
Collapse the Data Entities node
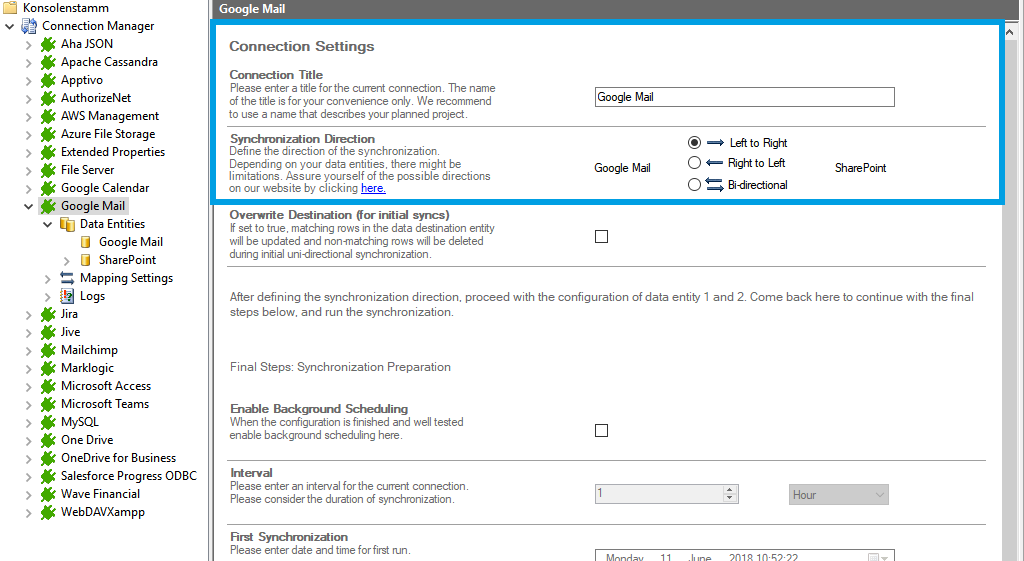[x=48, y=224]
